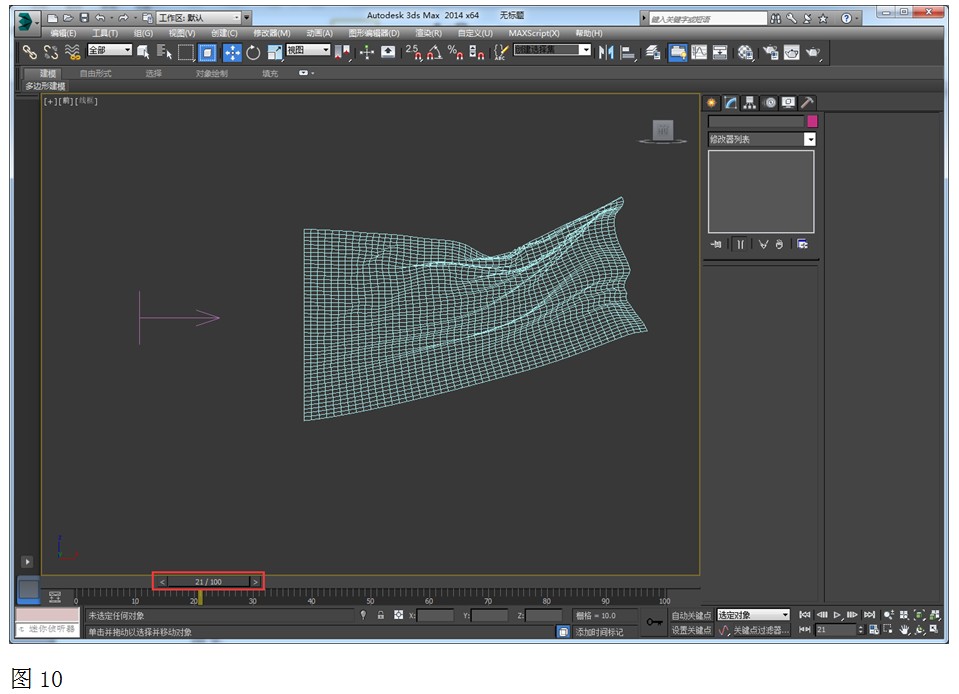
Task: Click the Redo arrow icon
Action: (x=123, y=18)
